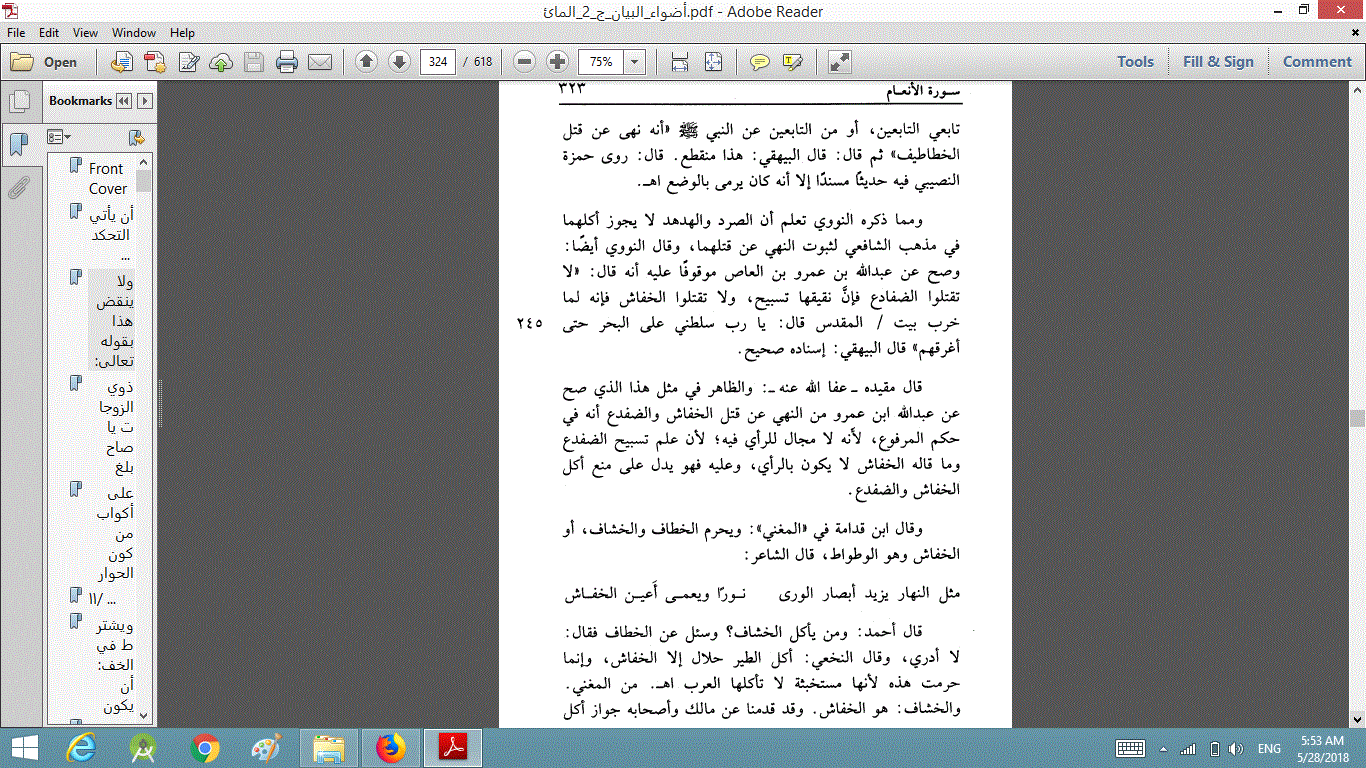This screenshot has height=768, width=1366.
Task: Open File Explorer from taskbar
Action: pyautogui.click(x=328, y=748)
